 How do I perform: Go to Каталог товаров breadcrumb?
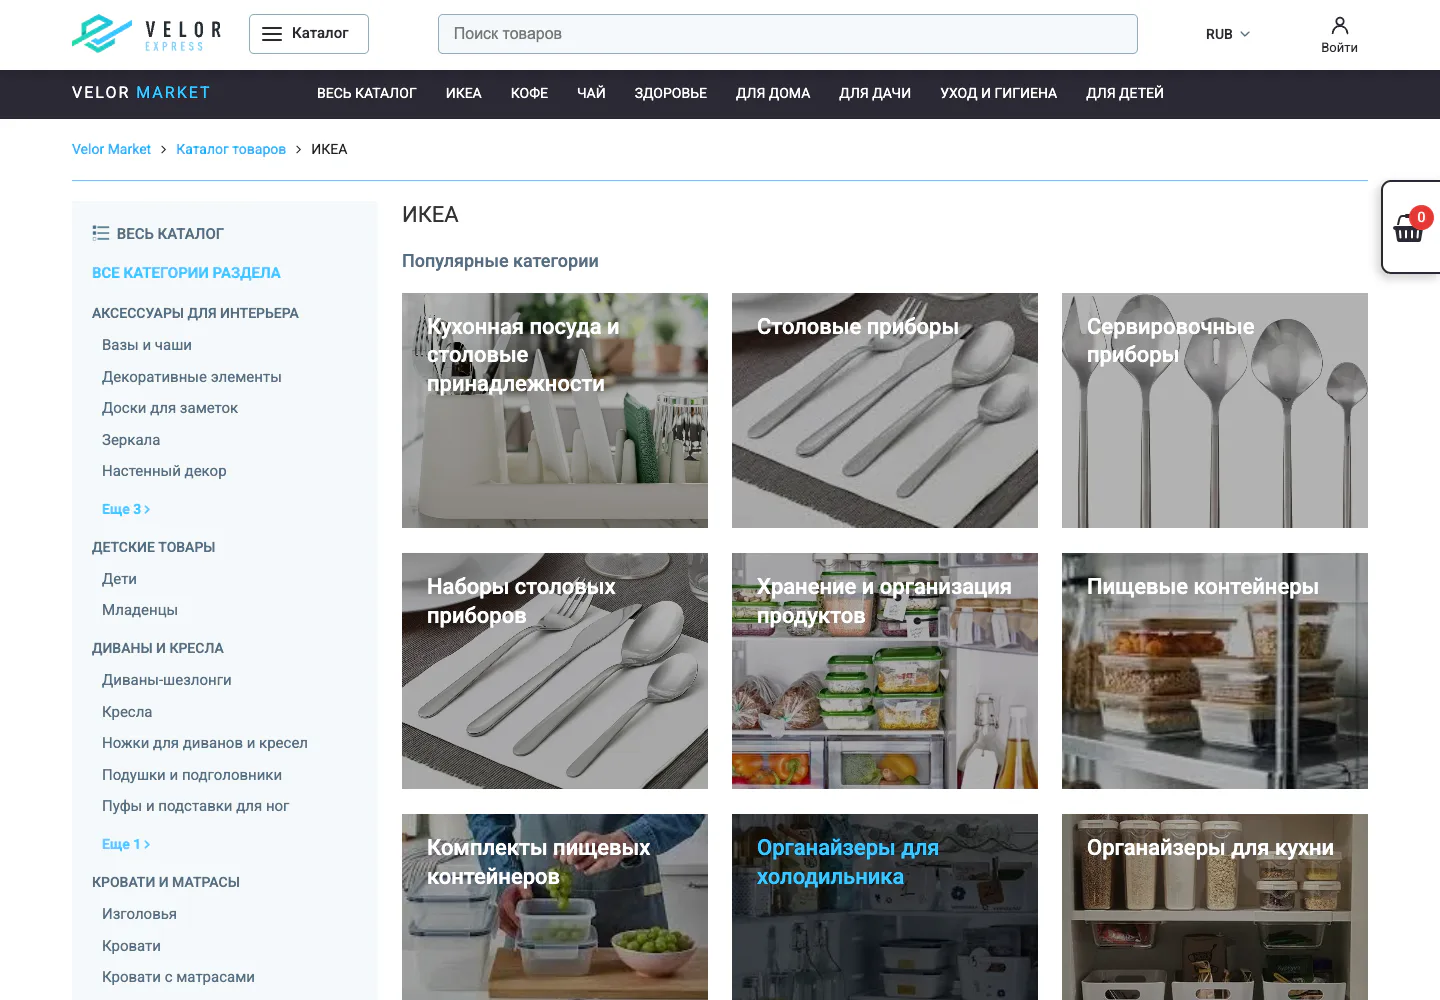click(231, 149)
